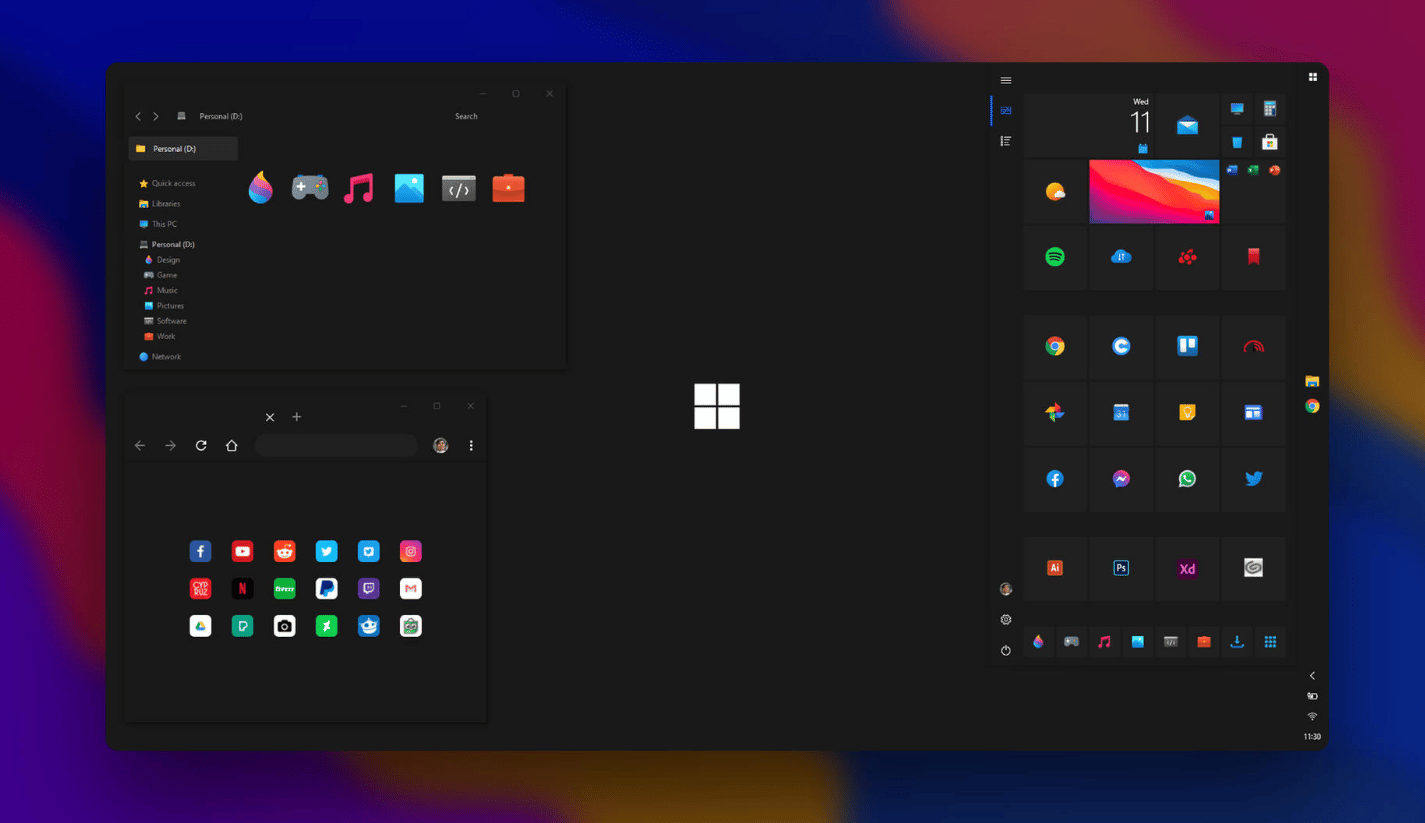
Task: Open Settings gear in Start menu
Action: 1006,620
